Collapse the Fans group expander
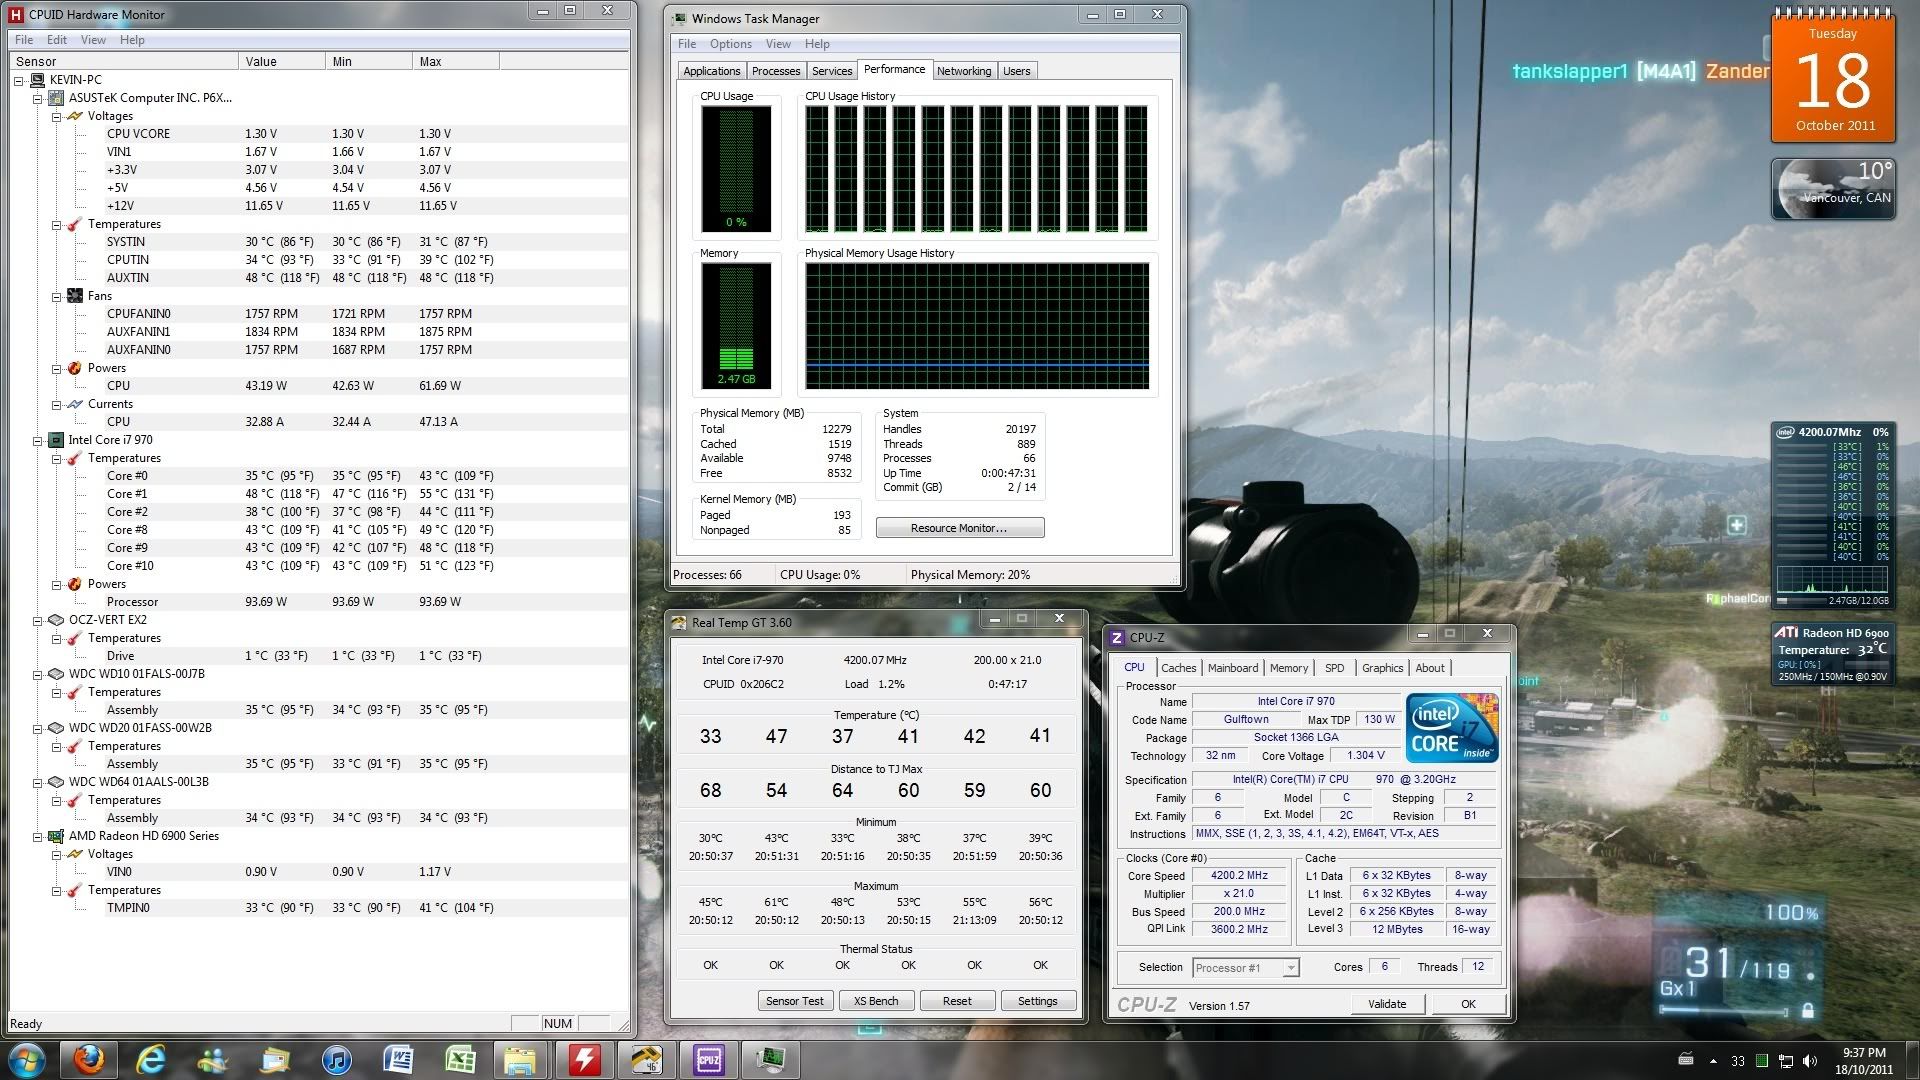Screen dimensions: 1920x1080 point(57,296)
